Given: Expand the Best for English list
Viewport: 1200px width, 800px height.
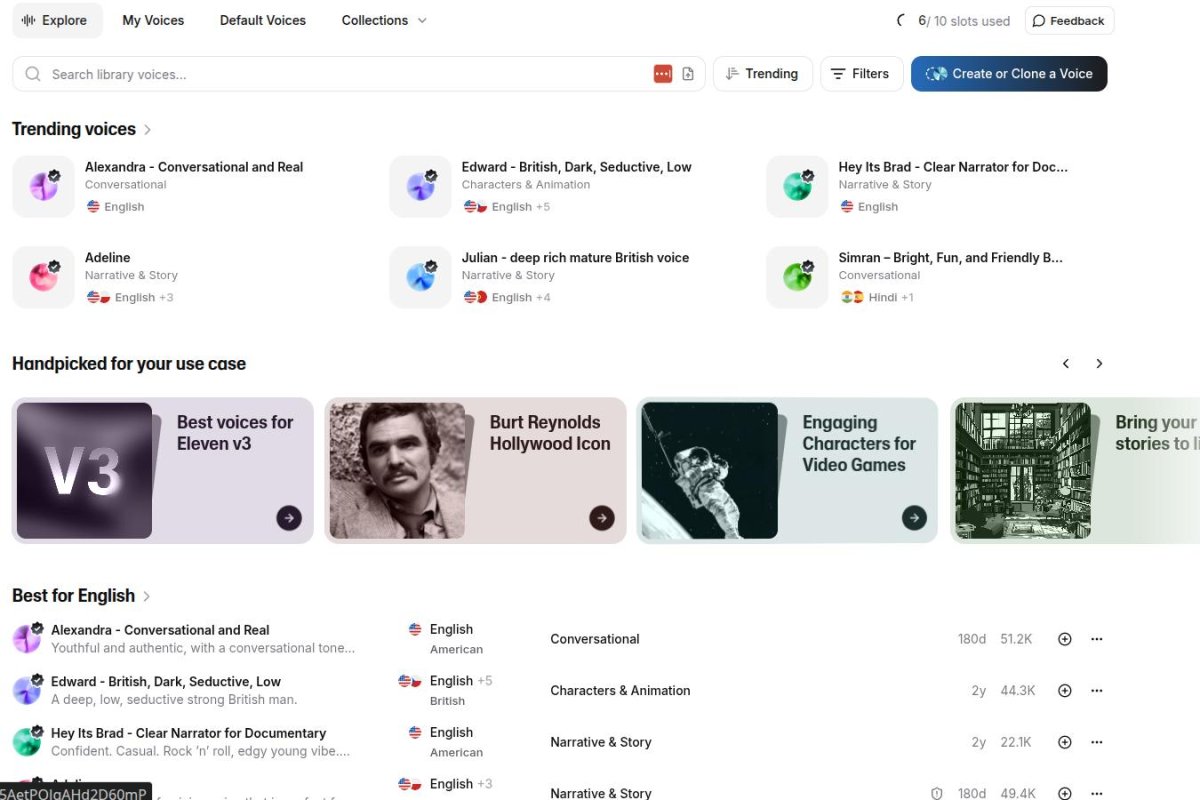Looking at the screenshot, I should point(146,595).
